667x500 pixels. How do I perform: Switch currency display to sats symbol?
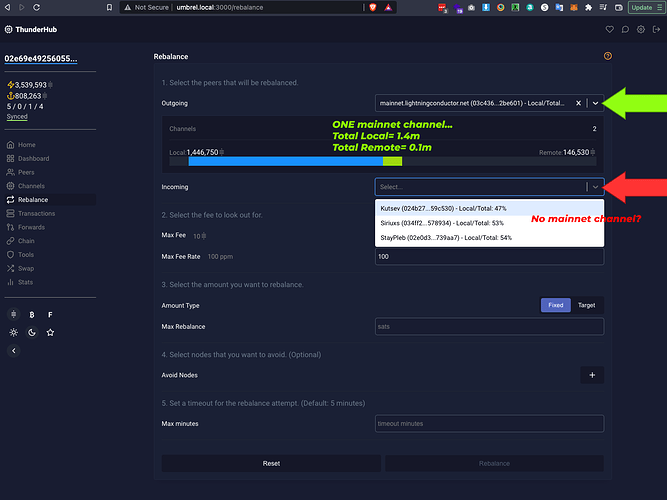[x=14, y=314]
